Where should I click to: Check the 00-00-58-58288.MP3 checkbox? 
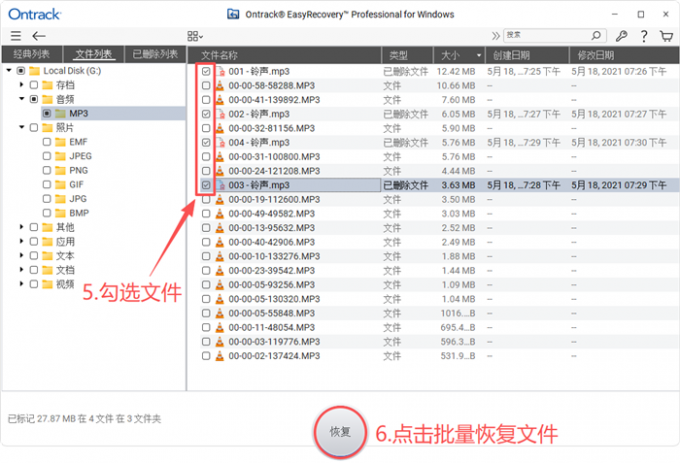(x=206, y=86)
